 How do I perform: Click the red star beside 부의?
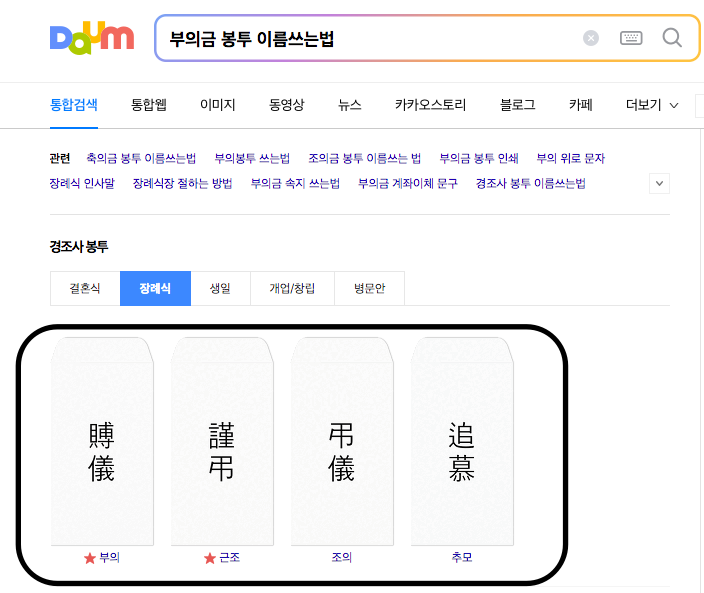[90, 558]
